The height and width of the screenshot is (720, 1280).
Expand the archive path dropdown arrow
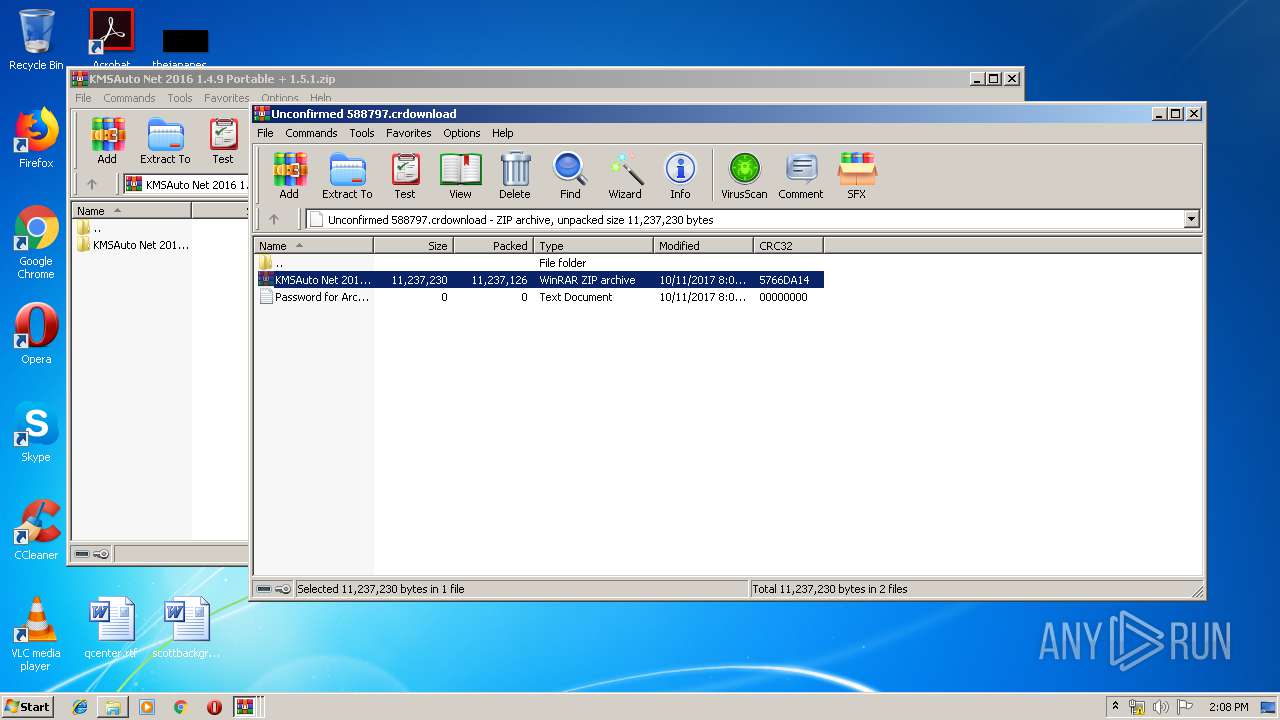1191,219
